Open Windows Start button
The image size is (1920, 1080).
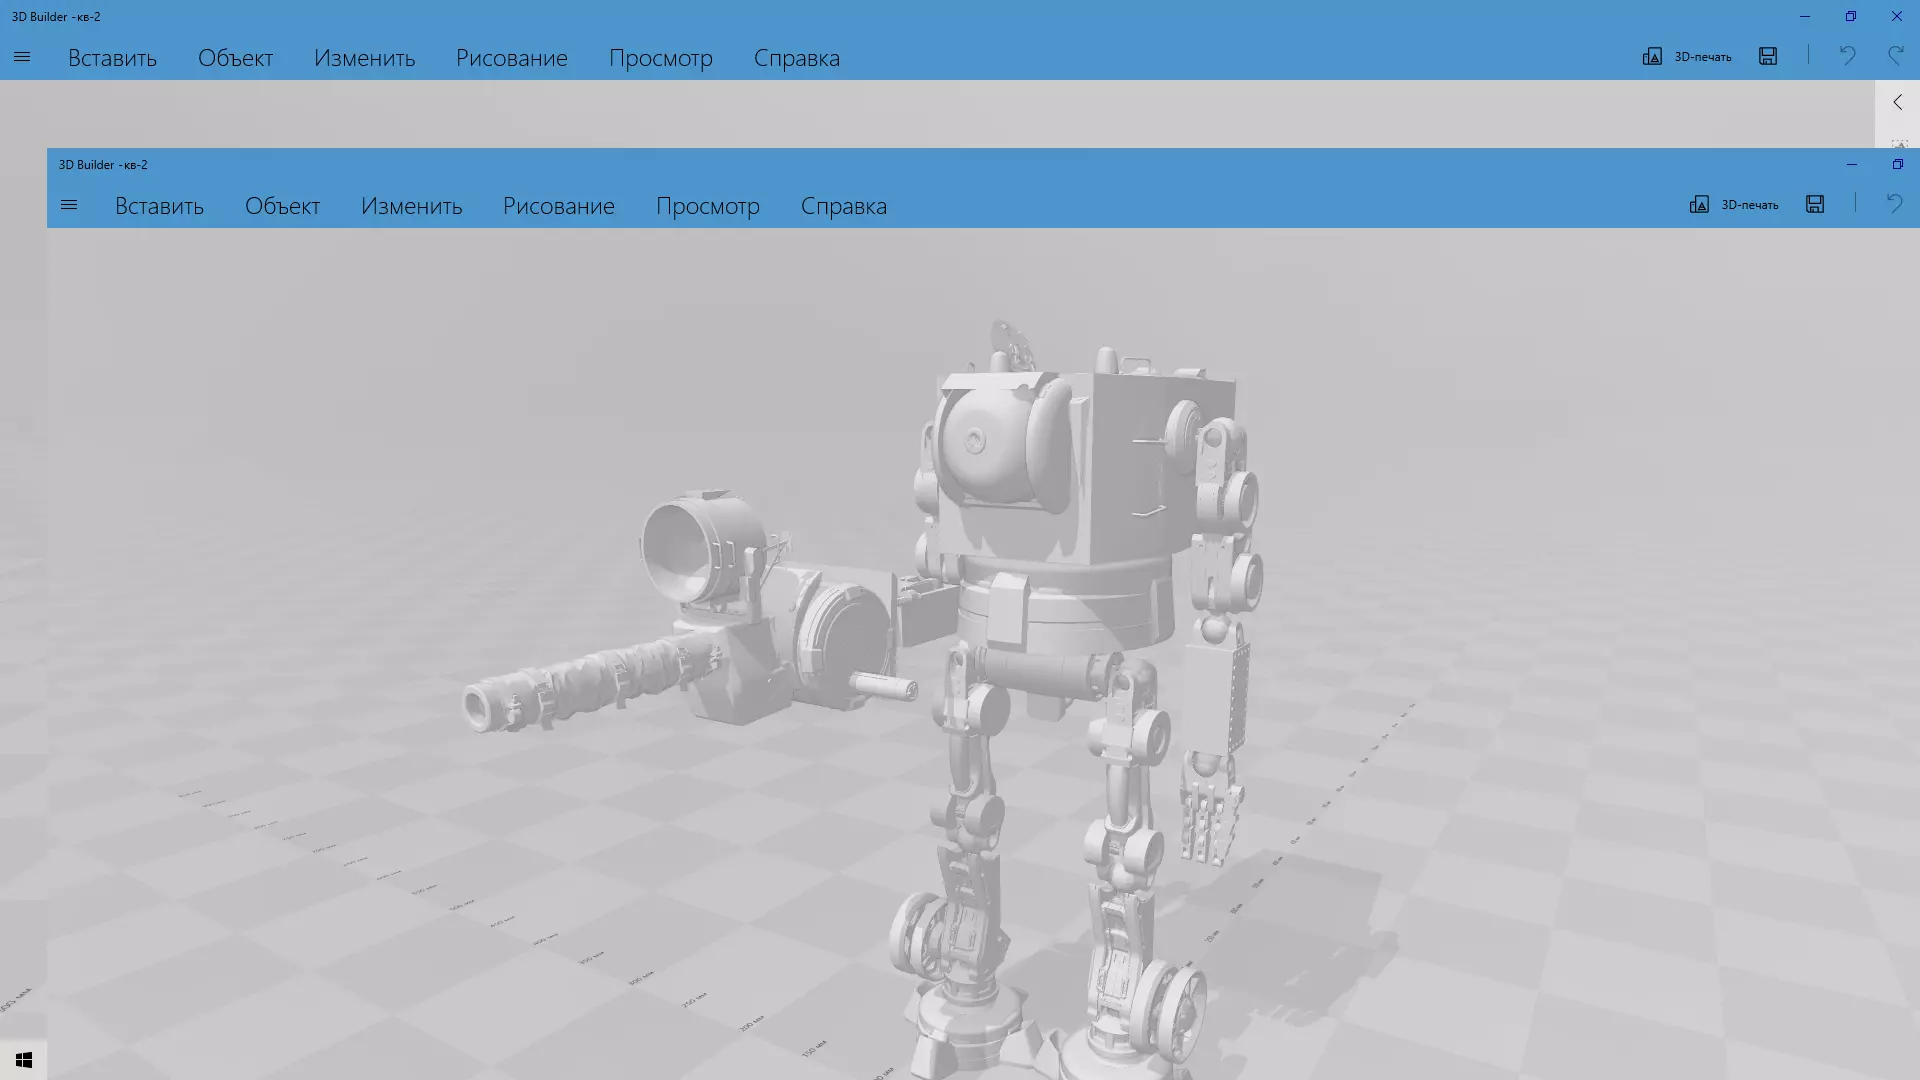pos(24,1060)
